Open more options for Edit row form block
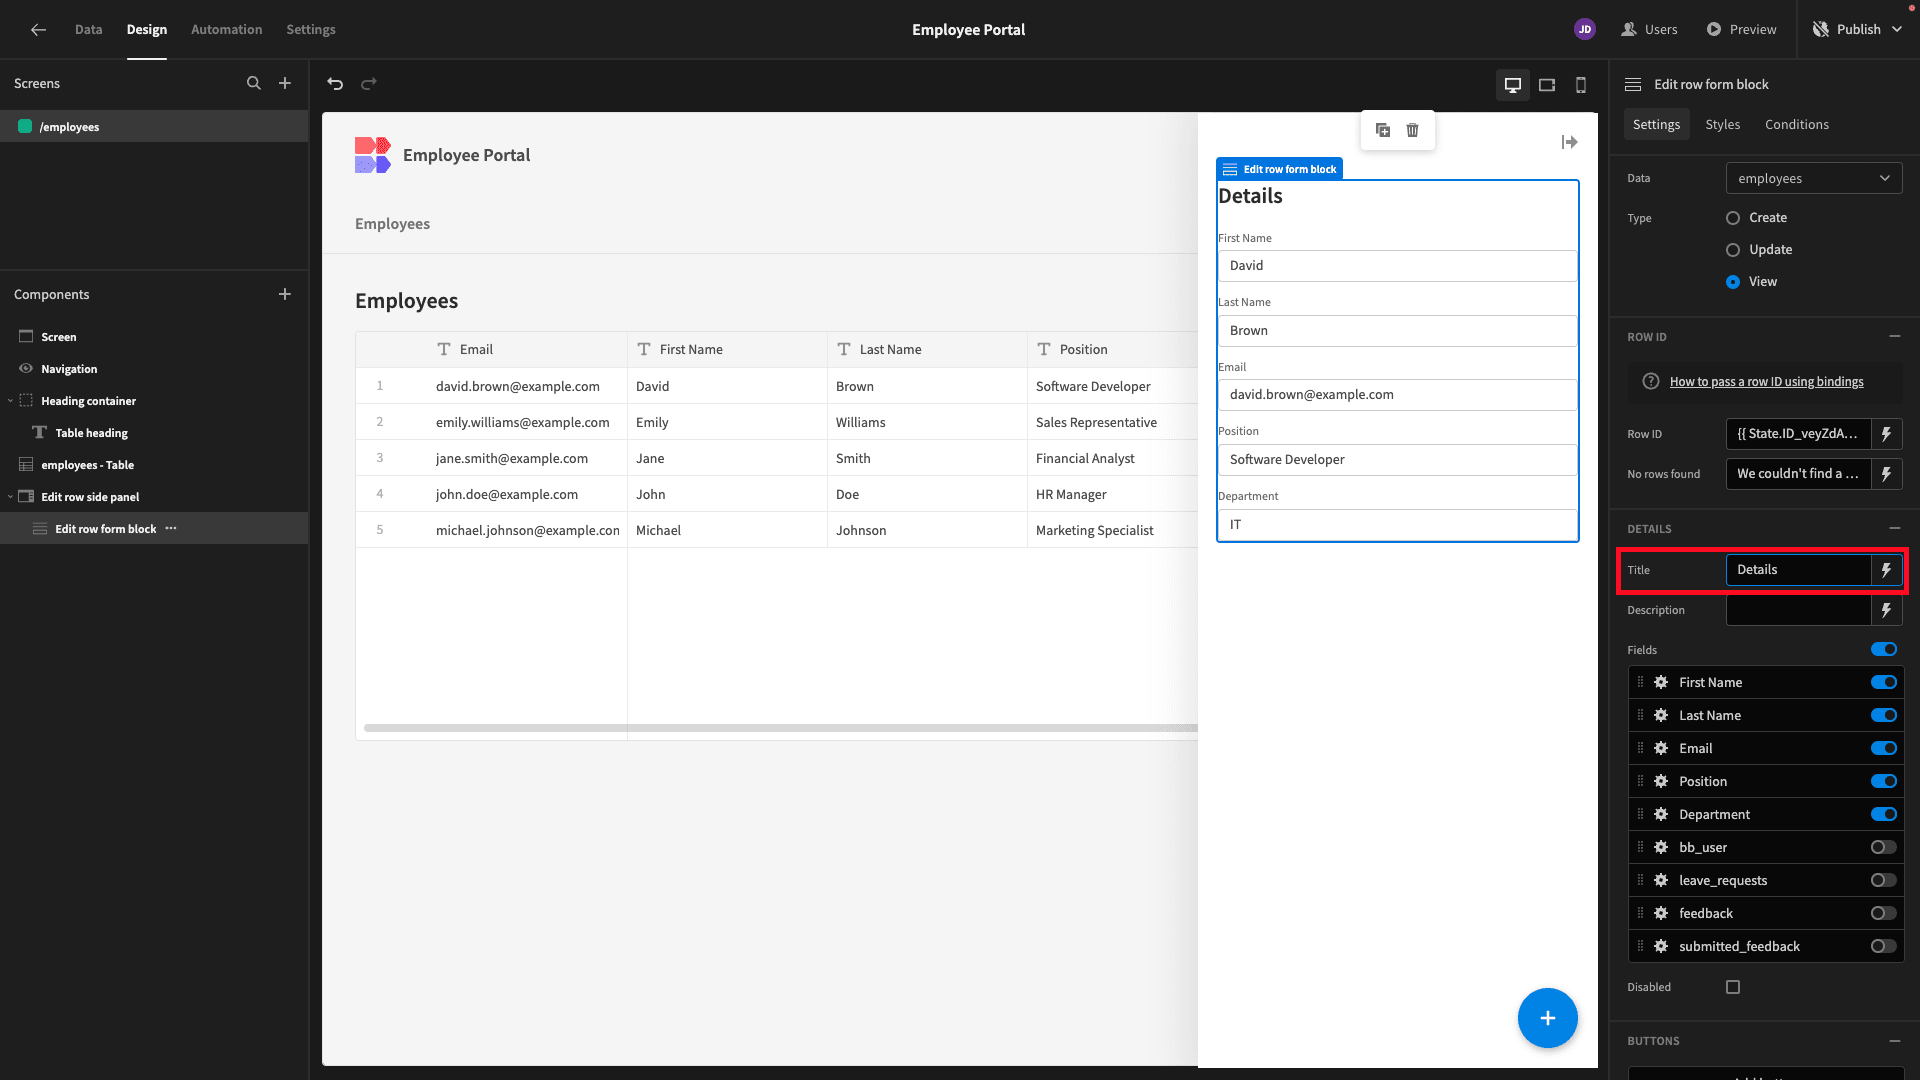The image size is (1920, 1080). (171, 529)
